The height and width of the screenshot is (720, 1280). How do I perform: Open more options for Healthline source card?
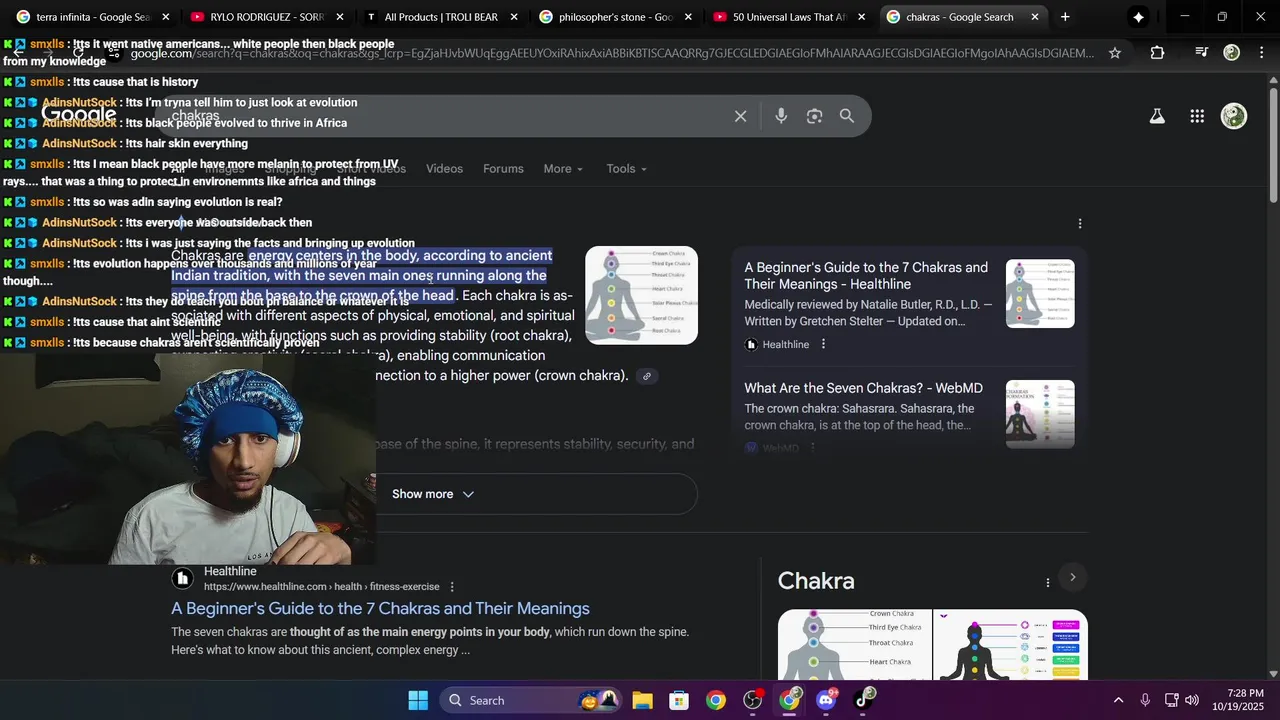pos(823,344)
